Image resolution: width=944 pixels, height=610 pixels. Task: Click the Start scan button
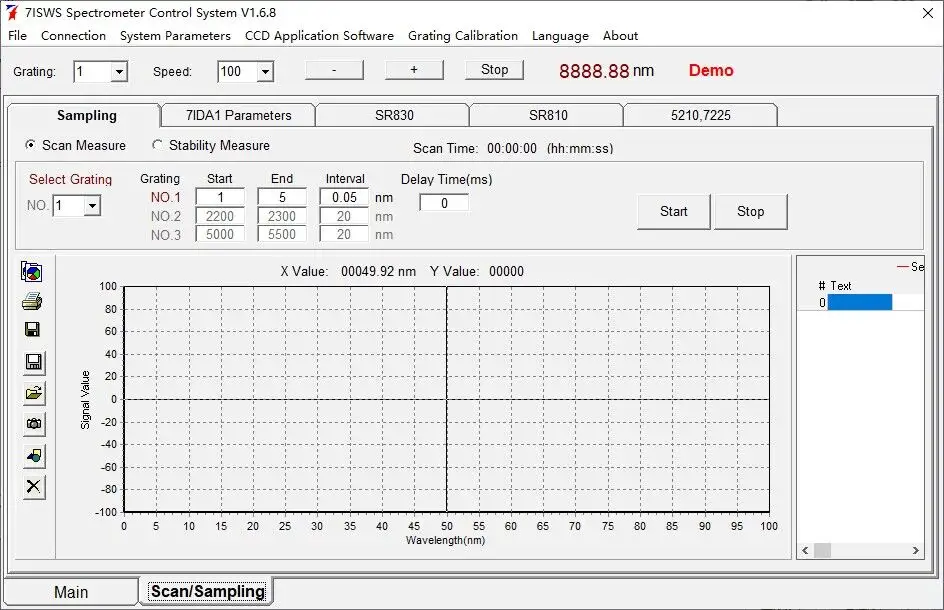click(674, 211)
